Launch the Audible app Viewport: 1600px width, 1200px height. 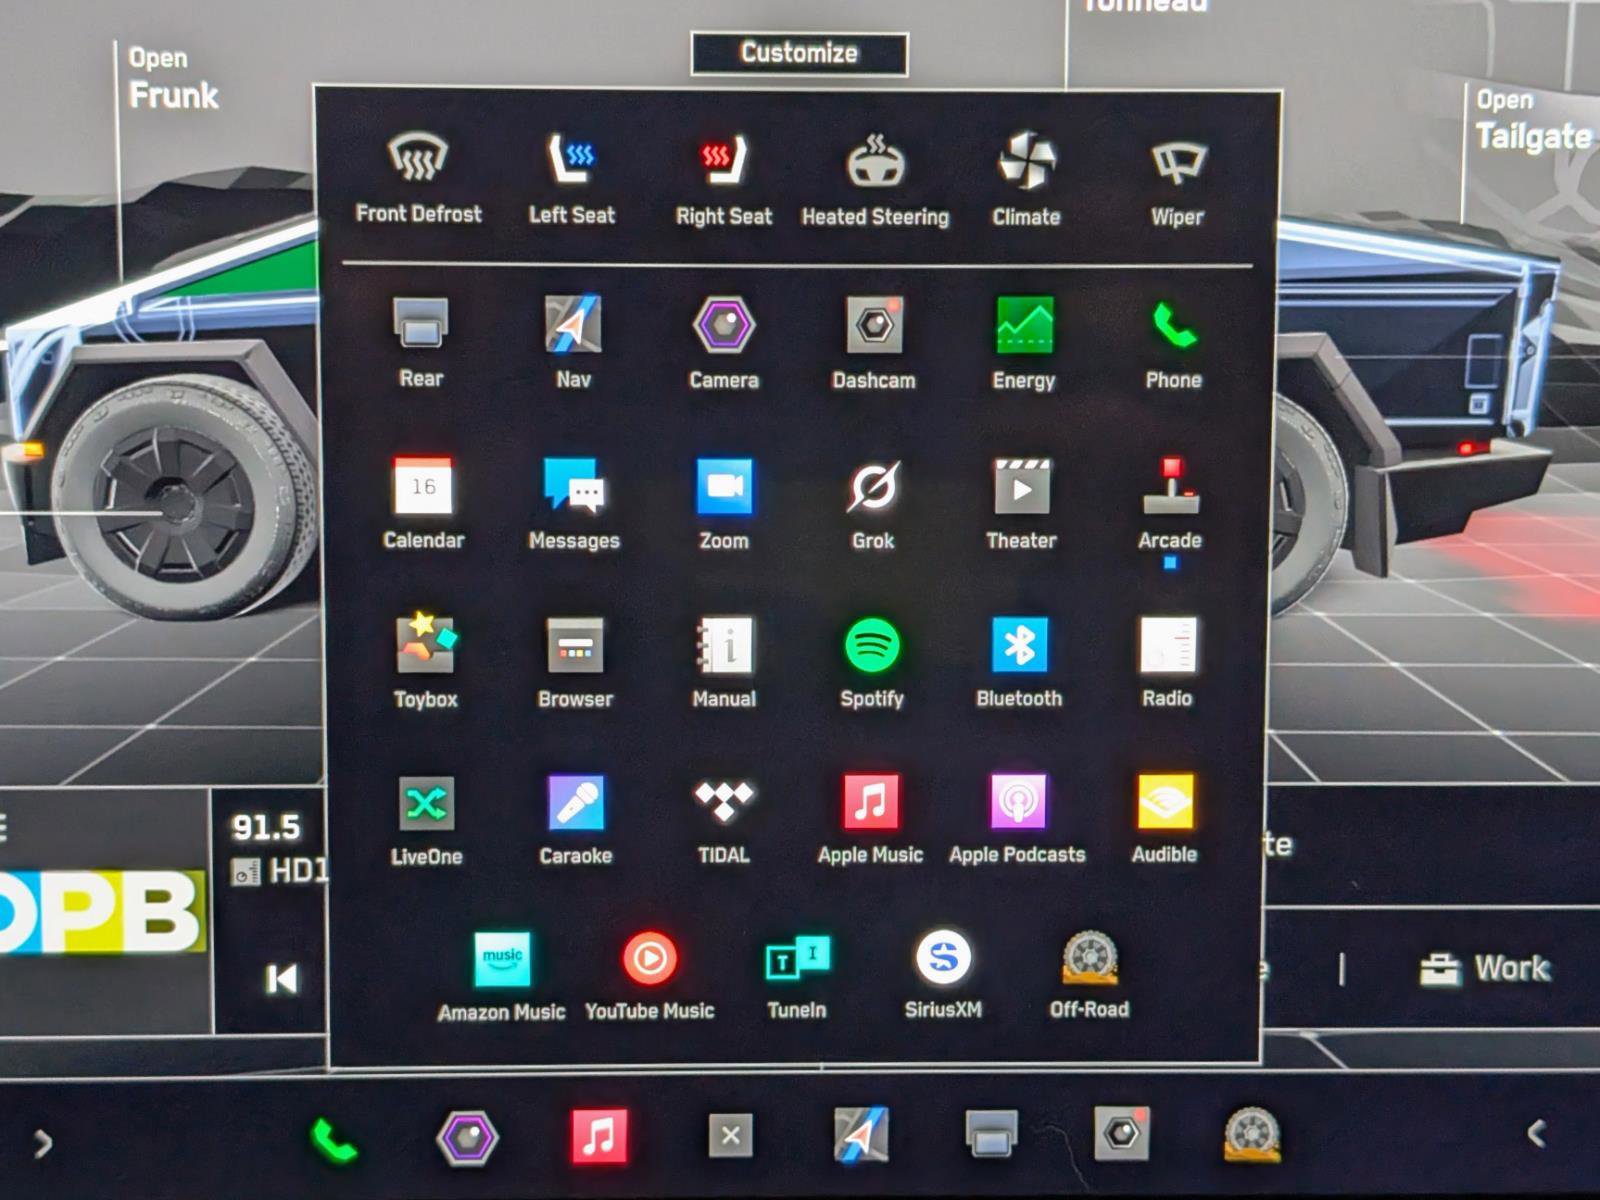coord(1164,818)
